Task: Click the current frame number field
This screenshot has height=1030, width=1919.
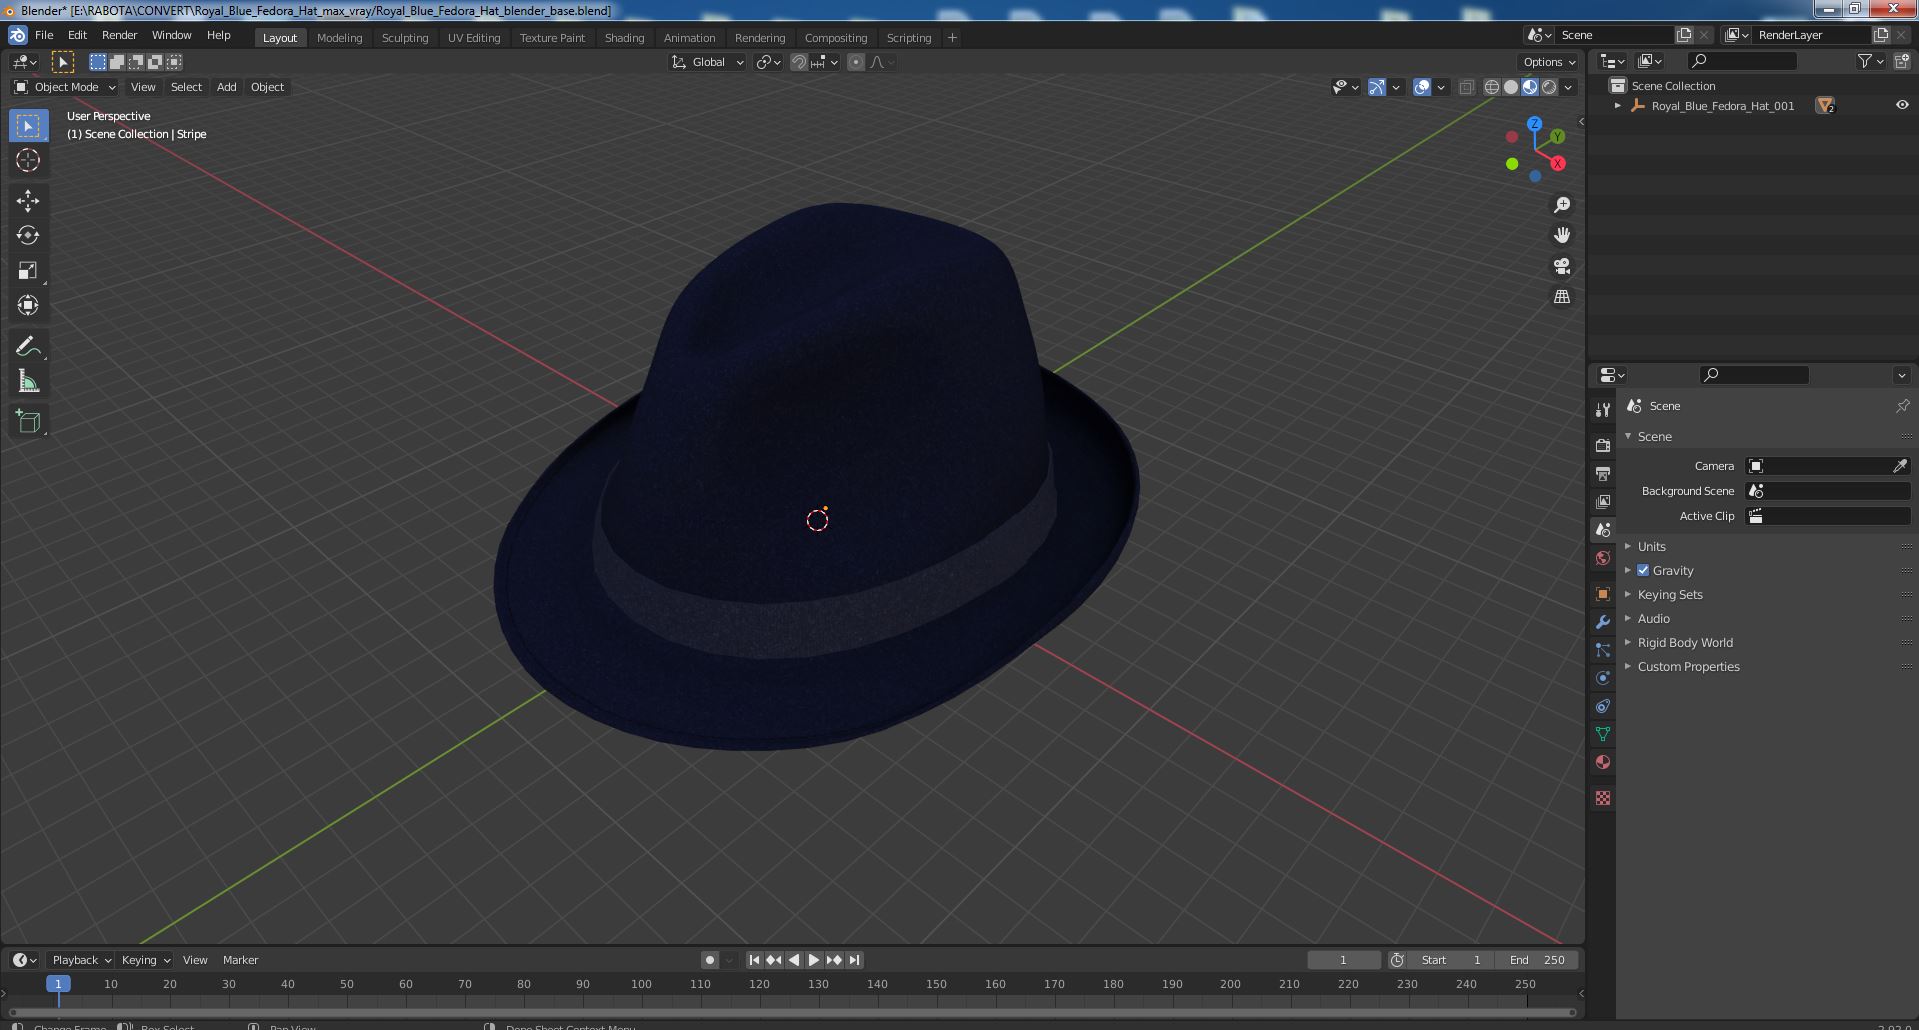Action: click(1343, 960)
